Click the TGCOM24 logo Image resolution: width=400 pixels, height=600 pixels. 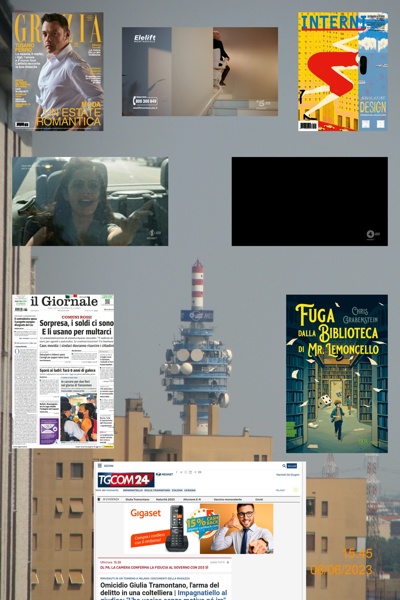pyautogui.click(x=126, y=480)
